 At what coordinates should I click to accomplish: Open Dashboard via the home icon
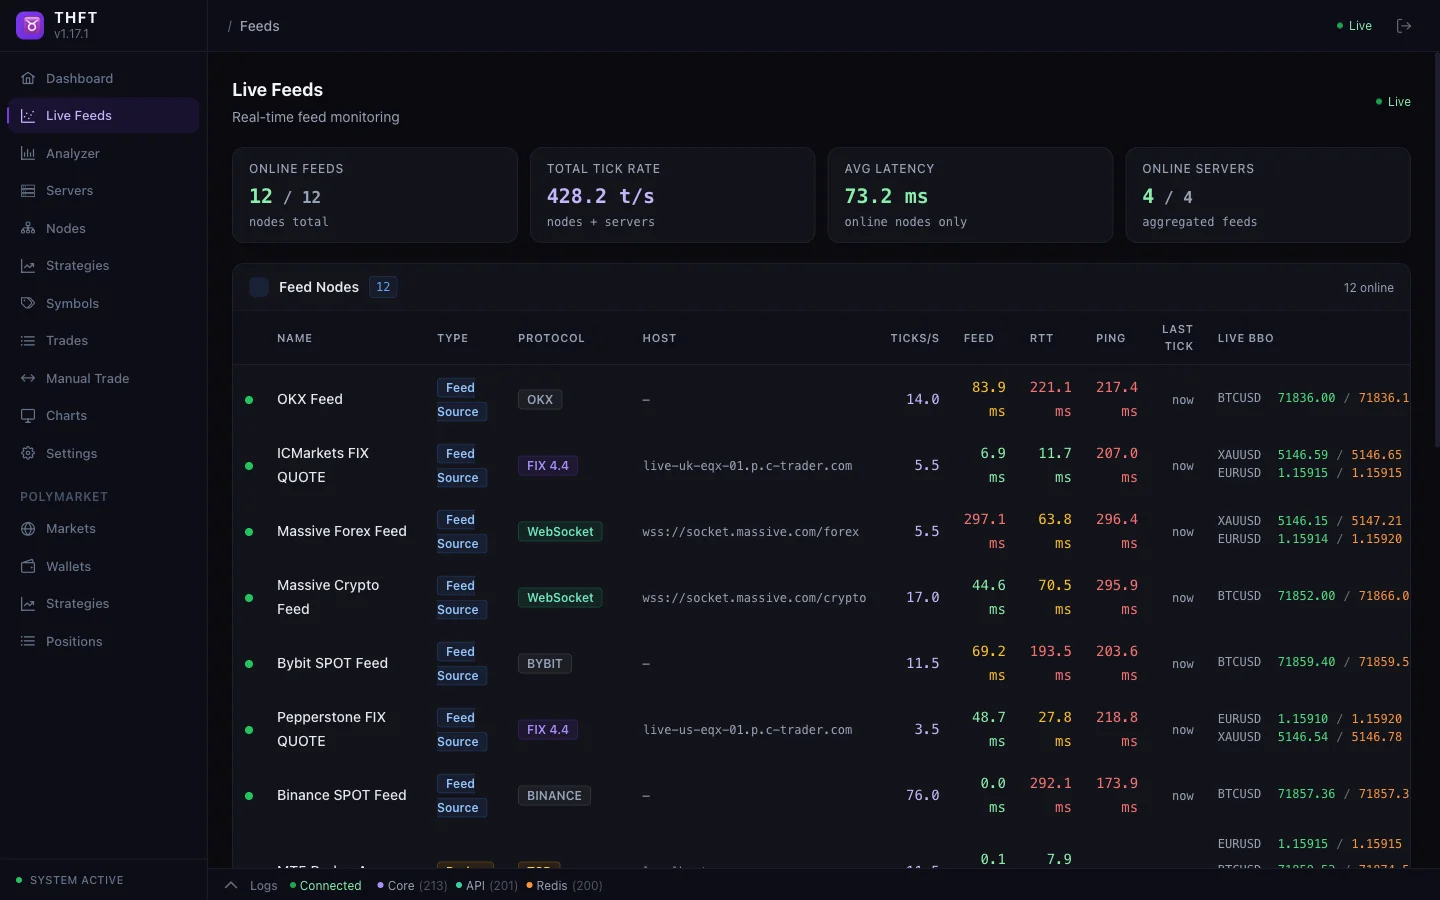point(28,79)
